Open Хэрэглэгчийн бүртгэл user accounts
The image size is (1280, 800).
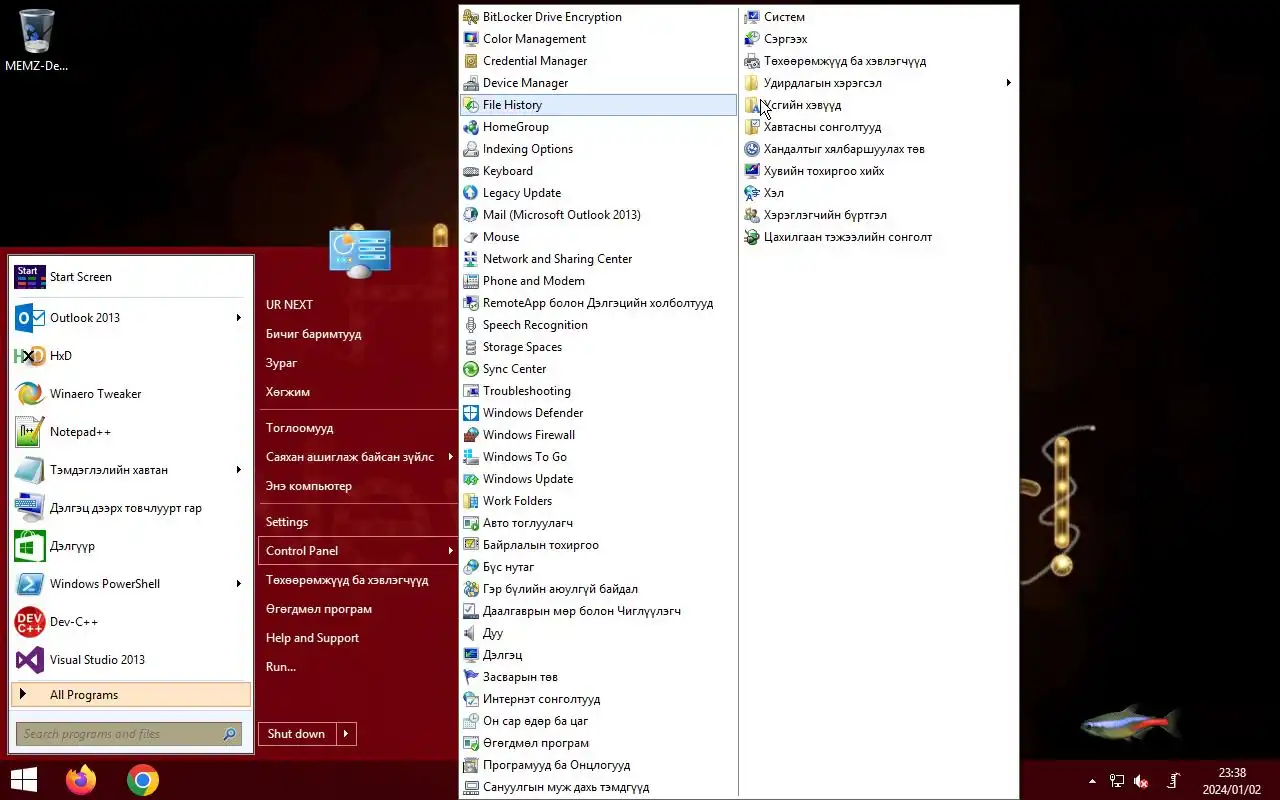tap(878, 215)
